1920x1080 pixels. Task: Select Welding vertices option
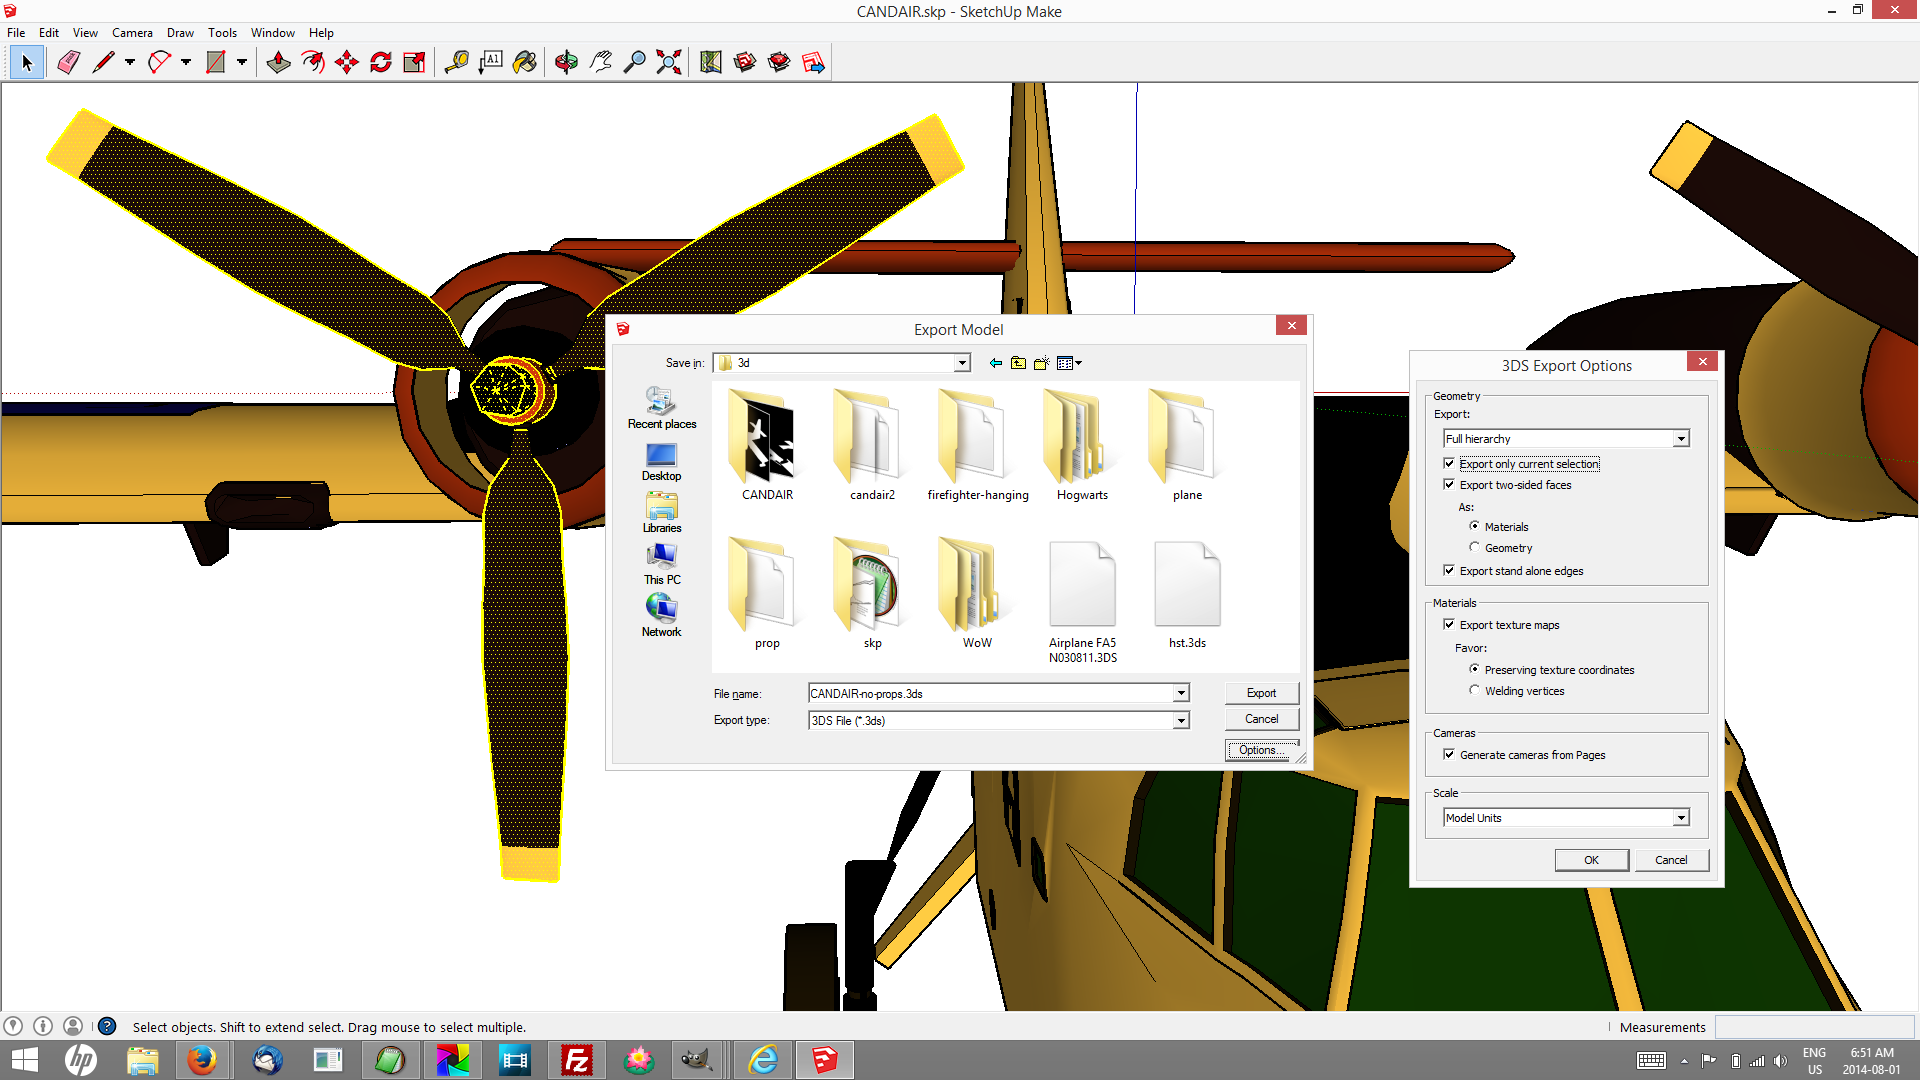point(1474,690)
